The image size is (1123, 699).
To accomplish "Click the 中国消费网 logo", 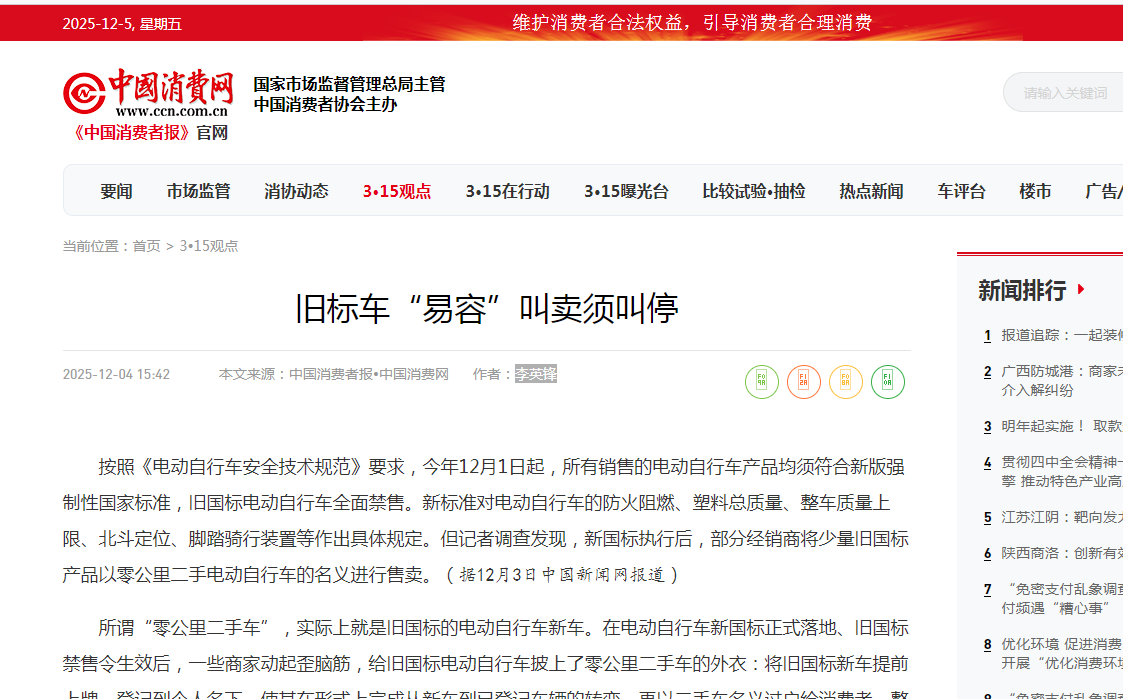I will (148, 94).
